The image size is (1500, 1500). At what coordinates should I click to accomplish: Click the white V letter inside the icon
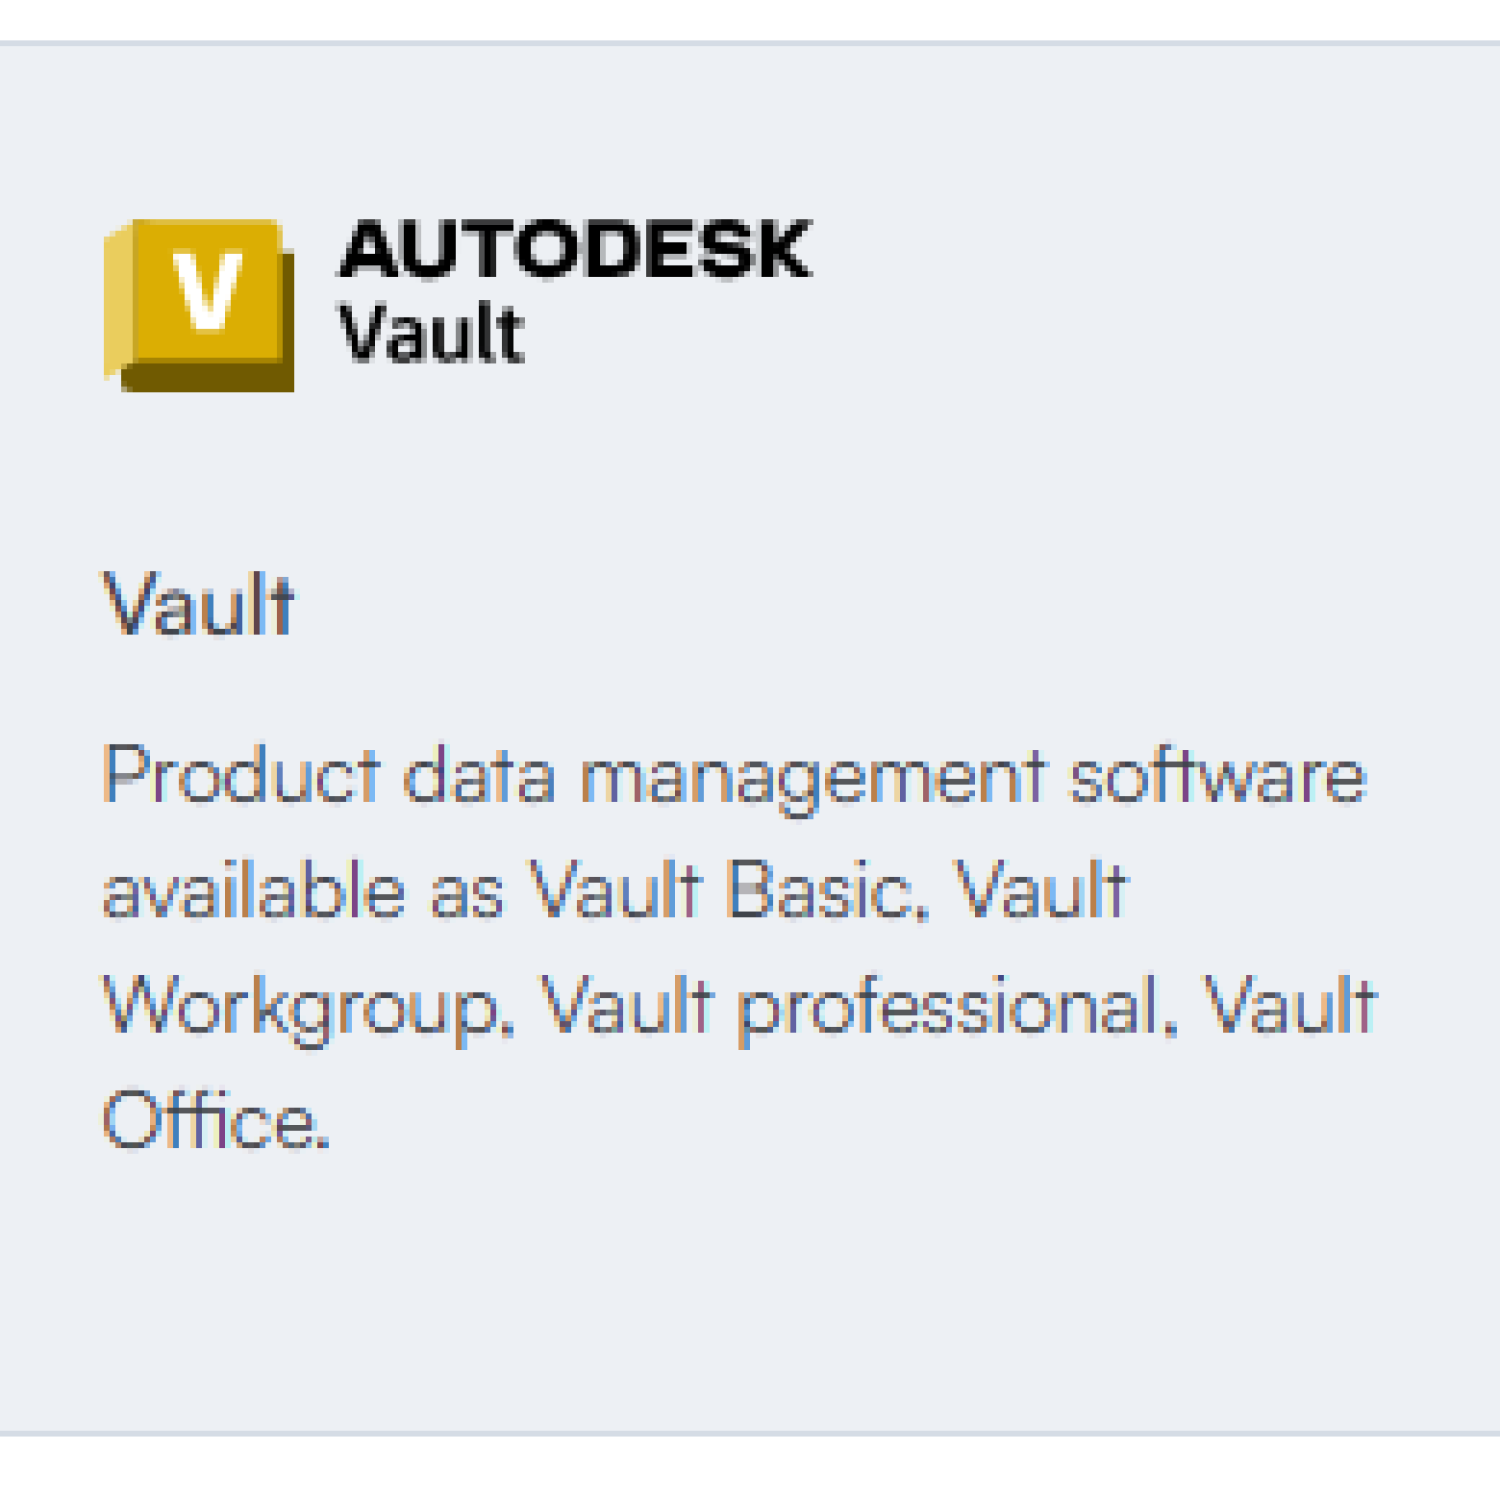point(208,289)
